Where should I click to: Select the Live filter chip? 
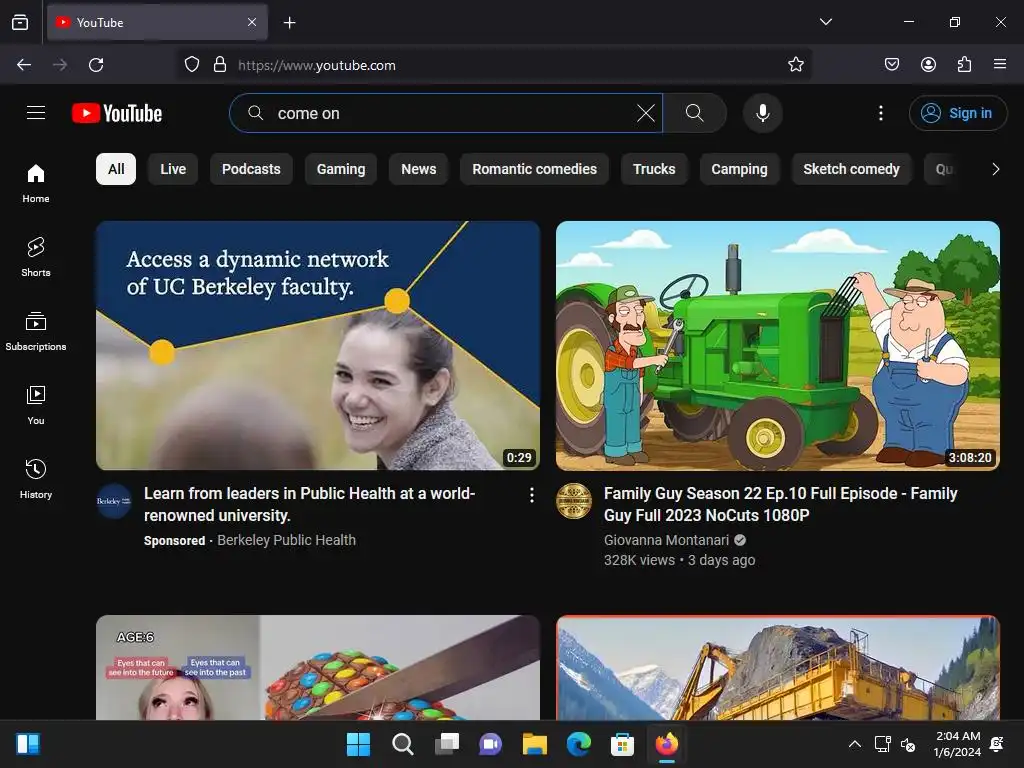[x=173, y=169]
